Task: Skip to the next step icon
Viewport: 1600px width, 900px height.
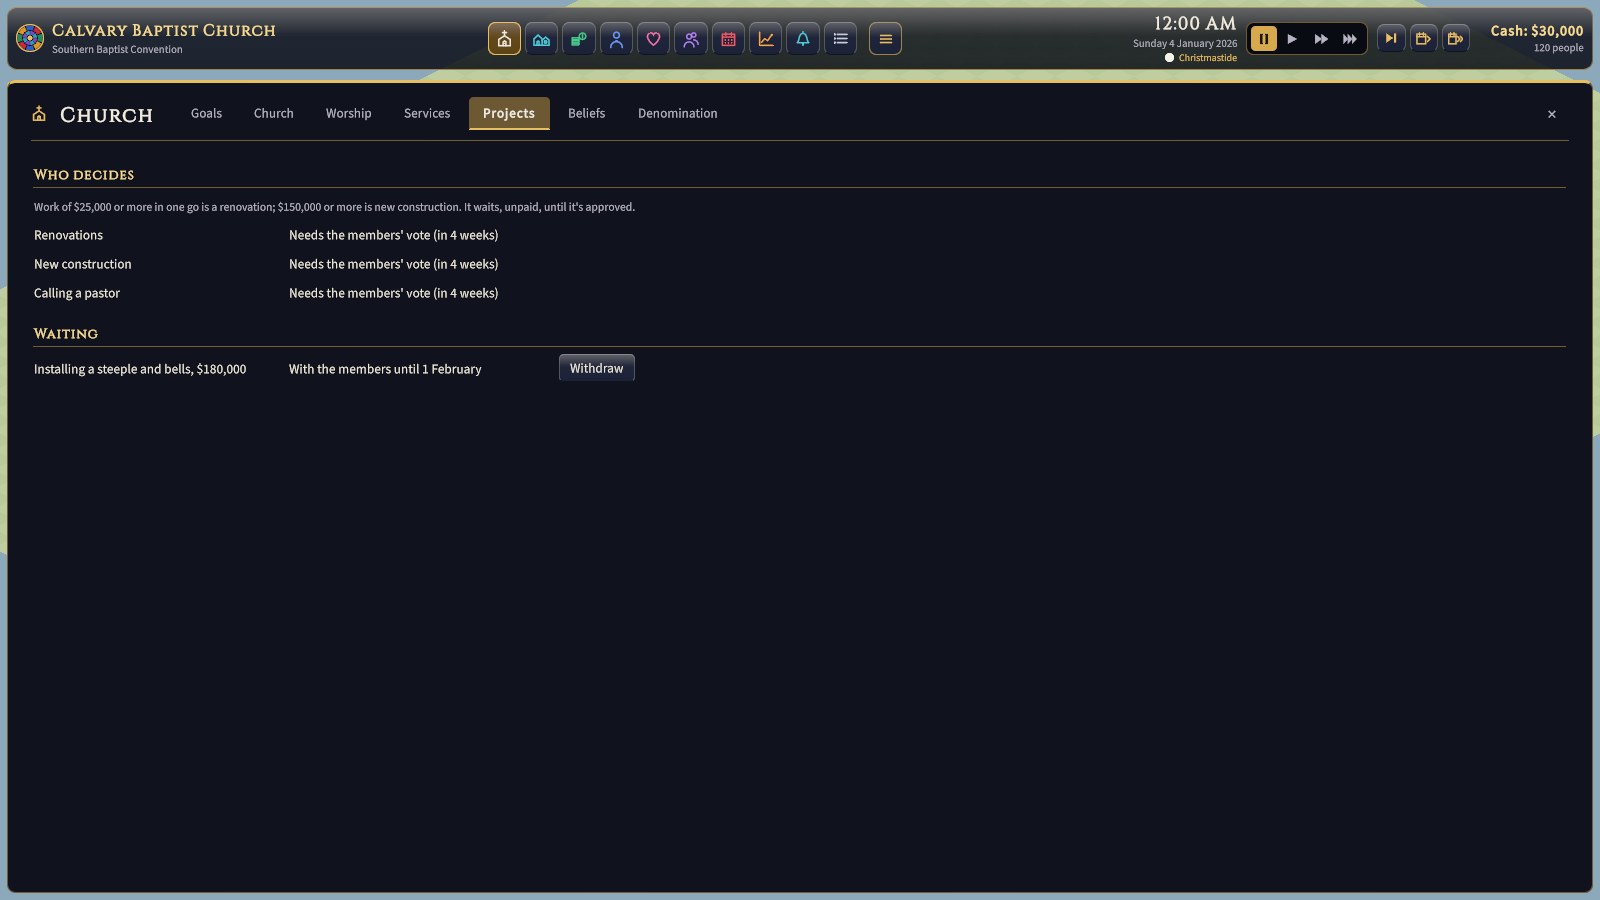Action: [1391, 39]
